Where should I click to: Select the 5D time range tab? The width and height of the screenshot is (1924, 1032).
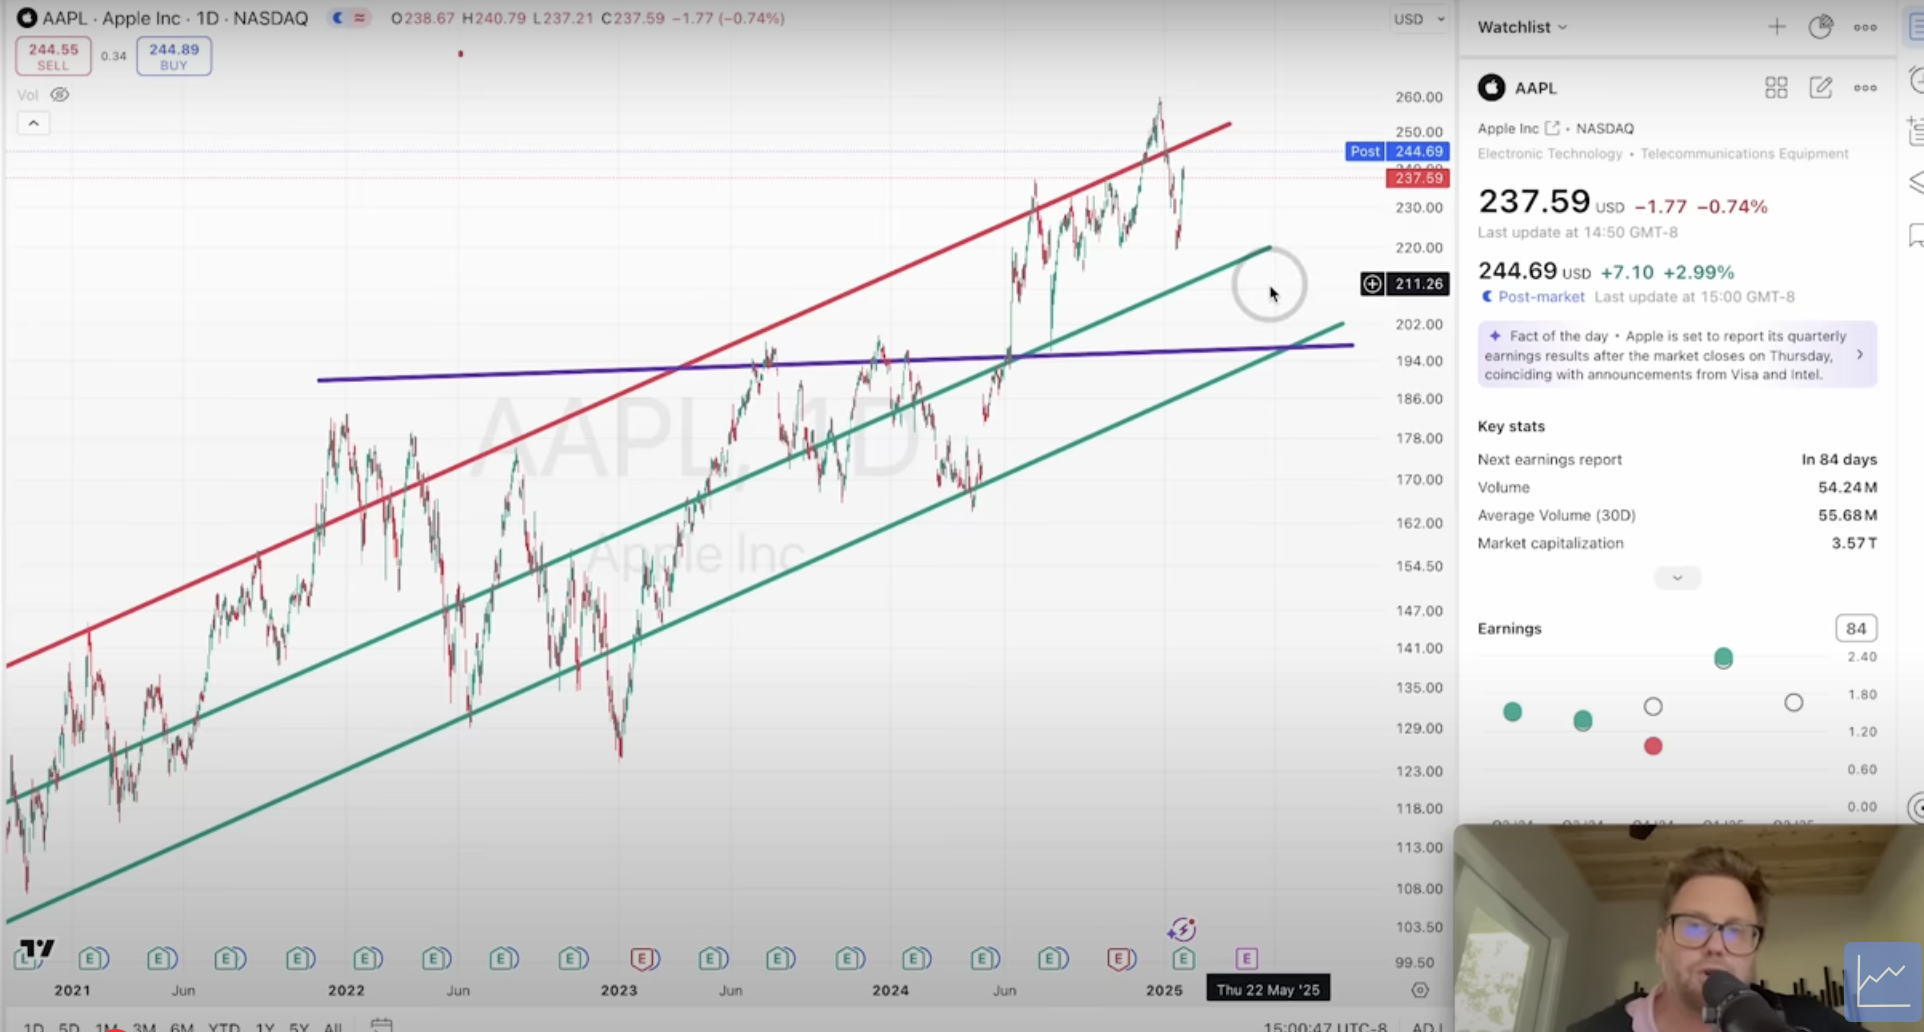pos(68,1026)
